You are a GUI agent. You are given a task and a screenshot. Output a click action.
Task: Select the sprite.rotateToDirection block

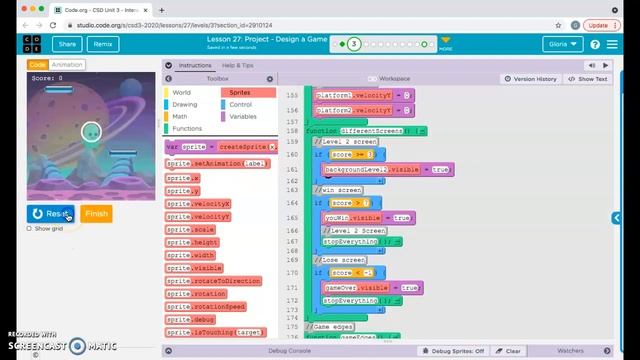(213, 281)
